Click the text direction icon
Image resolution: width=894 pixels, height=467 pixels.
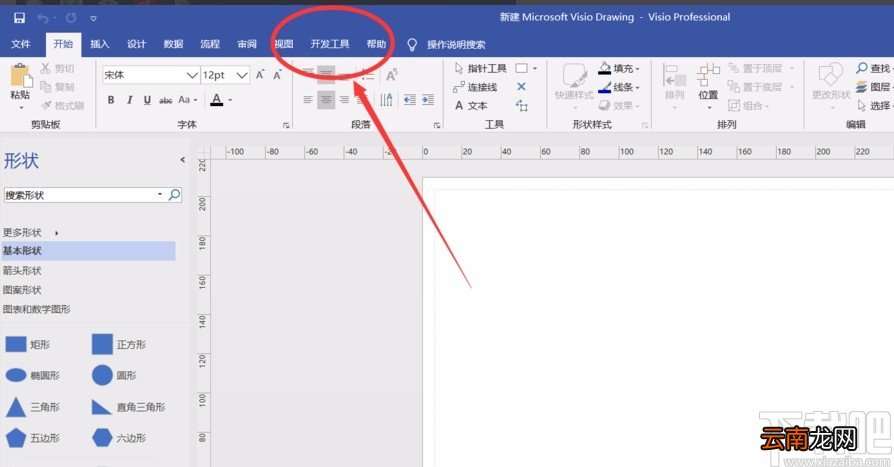[x=386, y=100]
